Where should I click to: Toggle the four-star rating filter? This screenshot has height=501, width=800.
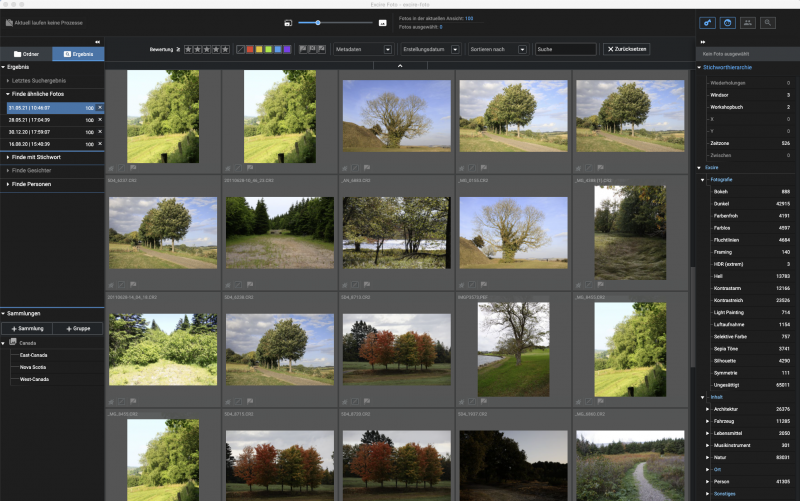tap(216, 49)
